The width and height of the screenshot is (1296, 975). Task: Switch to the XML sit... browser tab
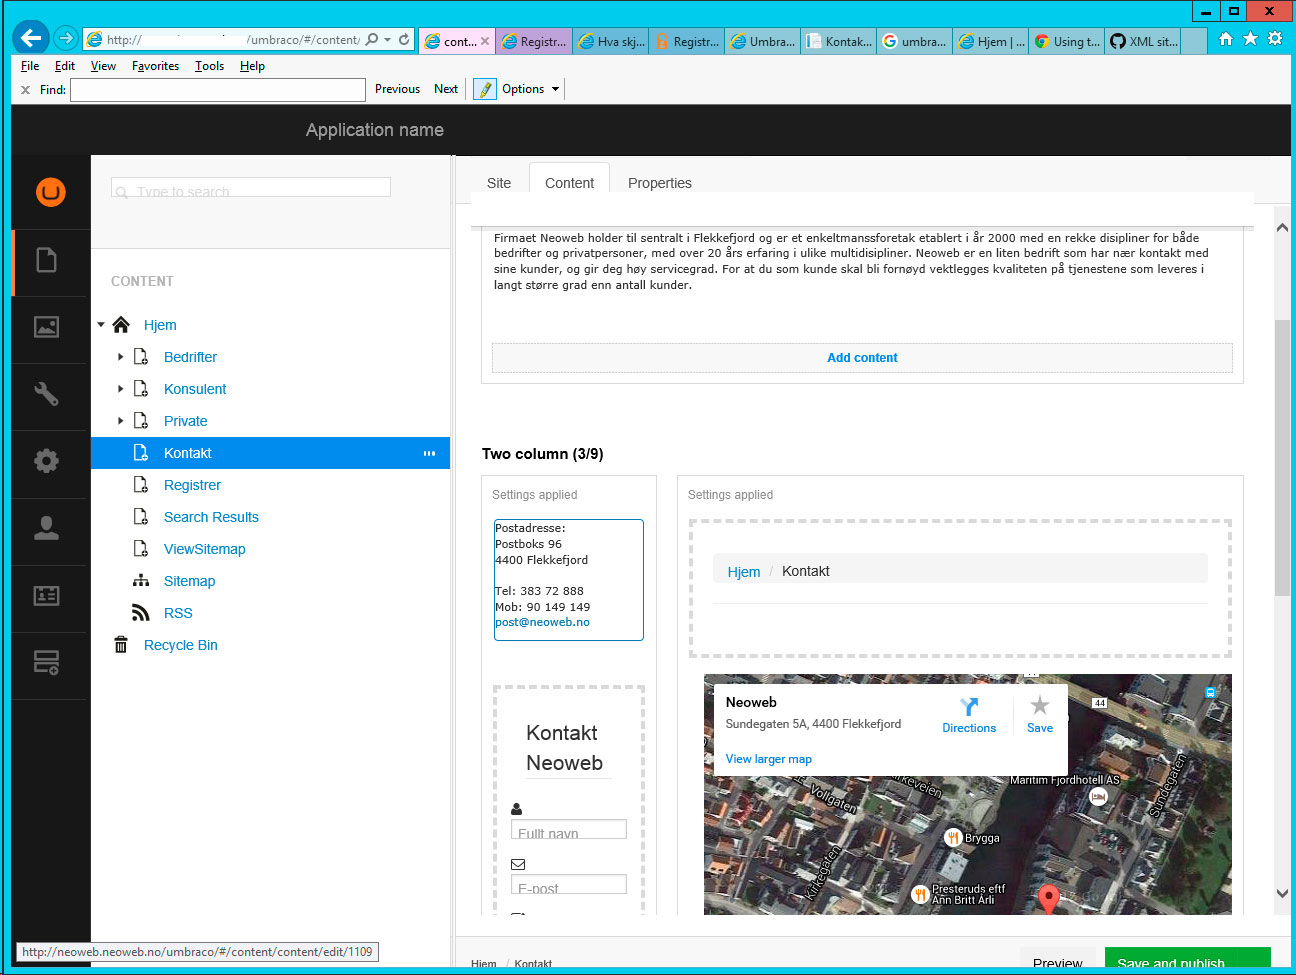(1143, 41)
